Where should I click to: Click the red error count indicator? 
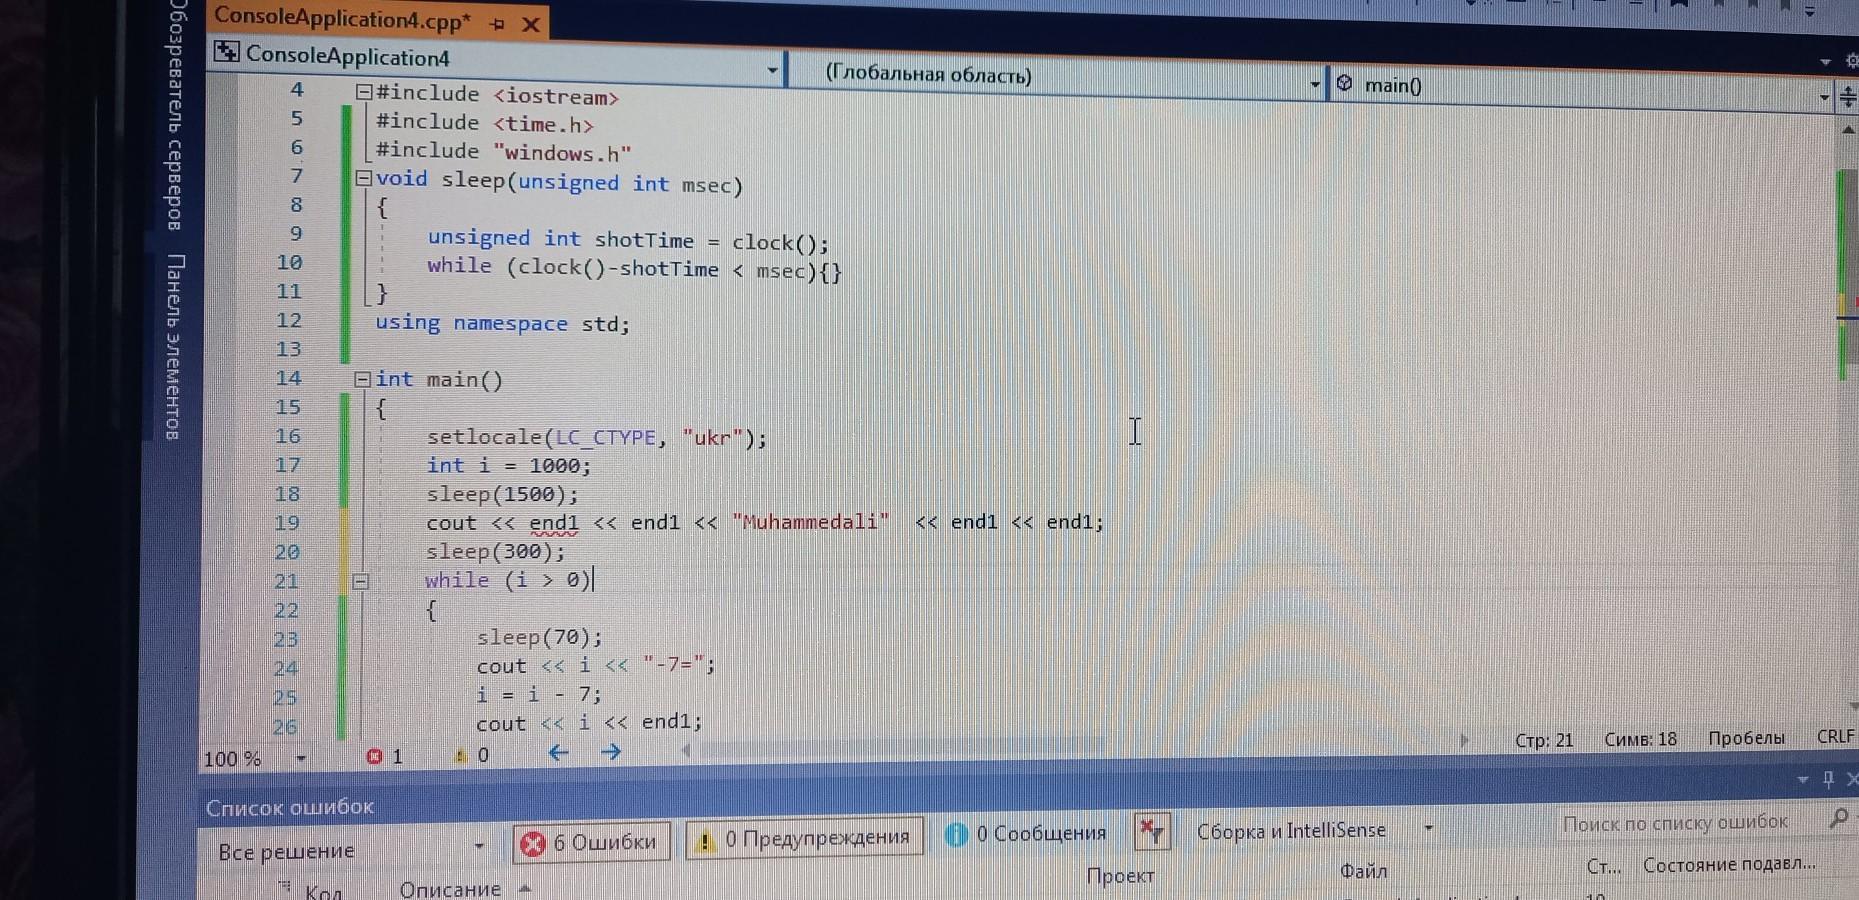point(384,757)
